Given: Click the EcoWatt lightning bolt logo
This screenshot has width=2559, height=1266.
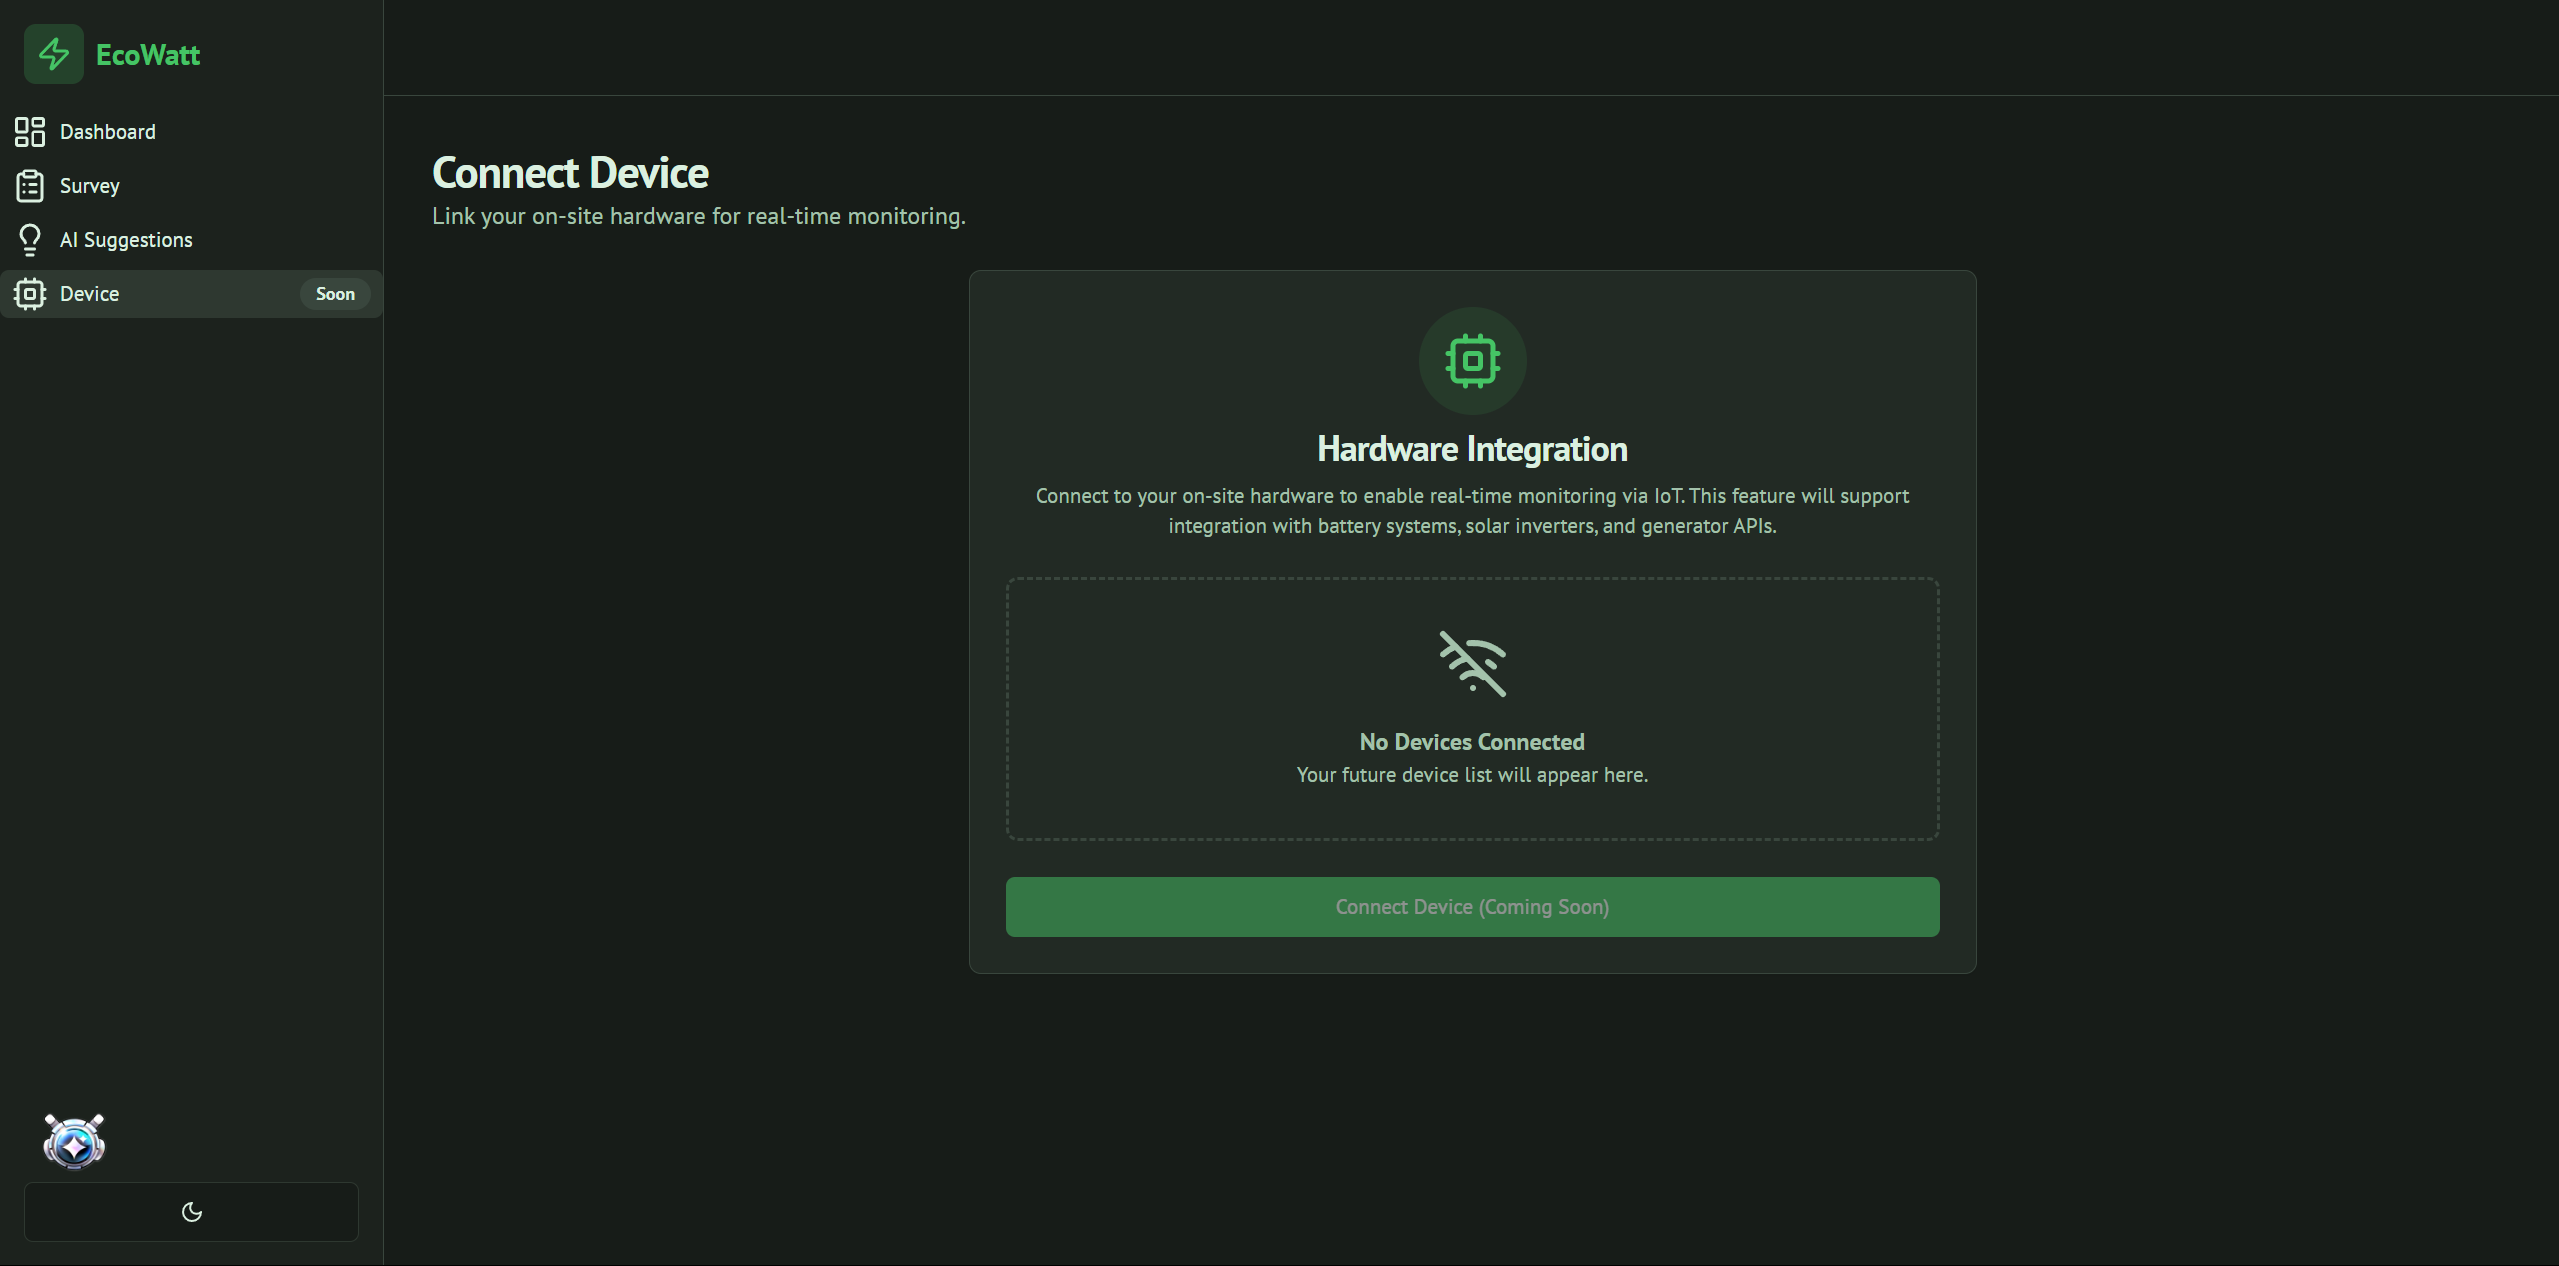Looking at the screenshot, I should [x=54, y=54].
